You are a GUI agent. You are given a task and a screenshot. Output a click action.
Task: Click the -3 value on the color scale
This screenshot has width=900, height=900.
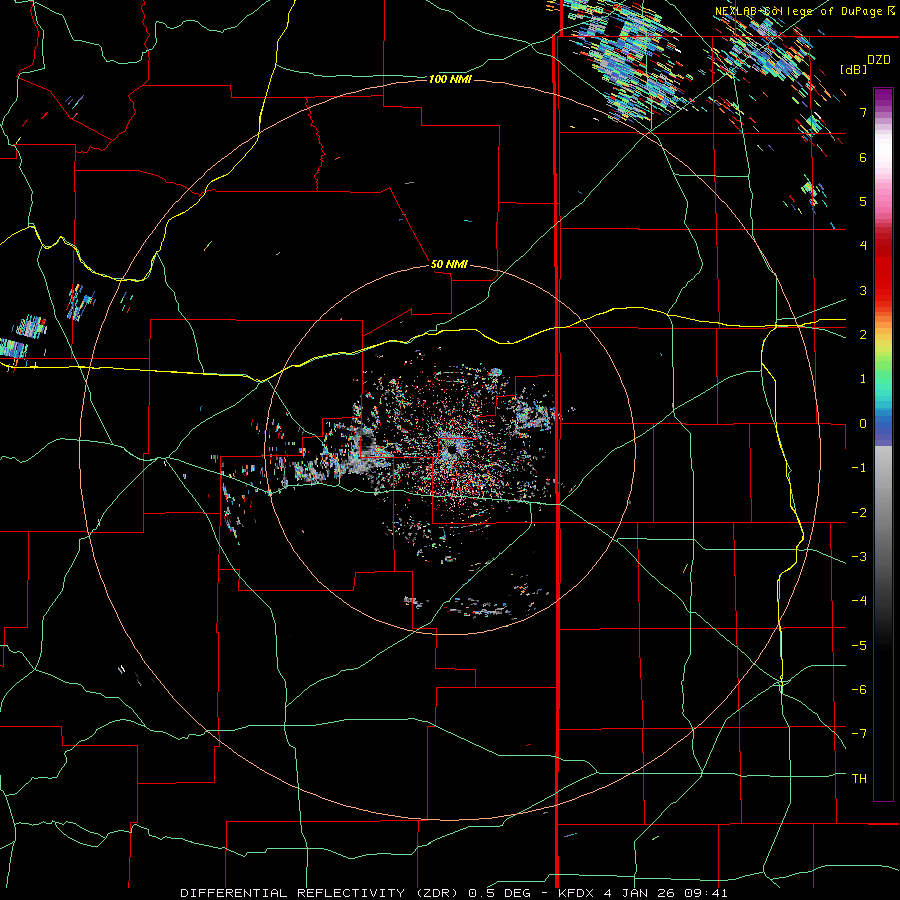coord(859,557)
